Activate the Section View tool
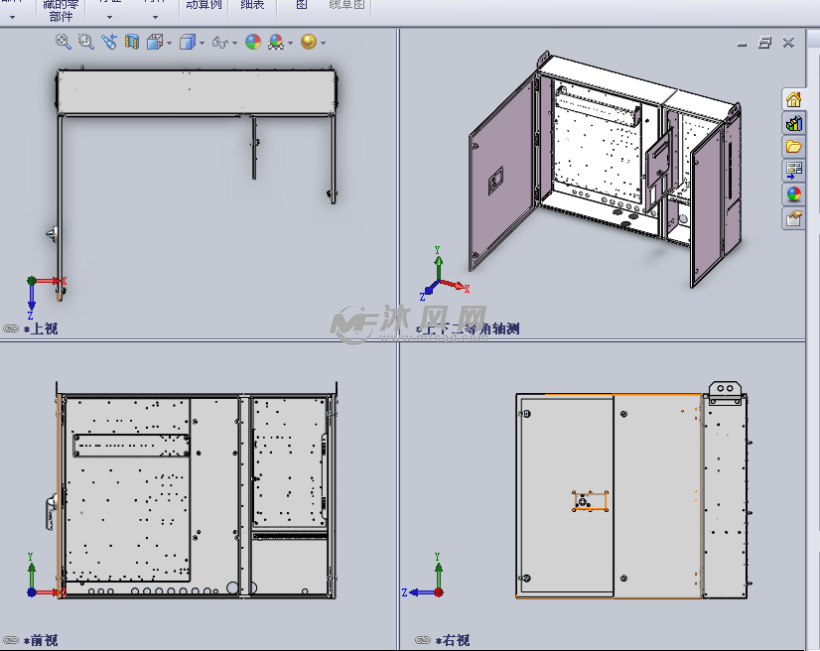The height and width of the screenshot is (651, 820). coord(131,42)
